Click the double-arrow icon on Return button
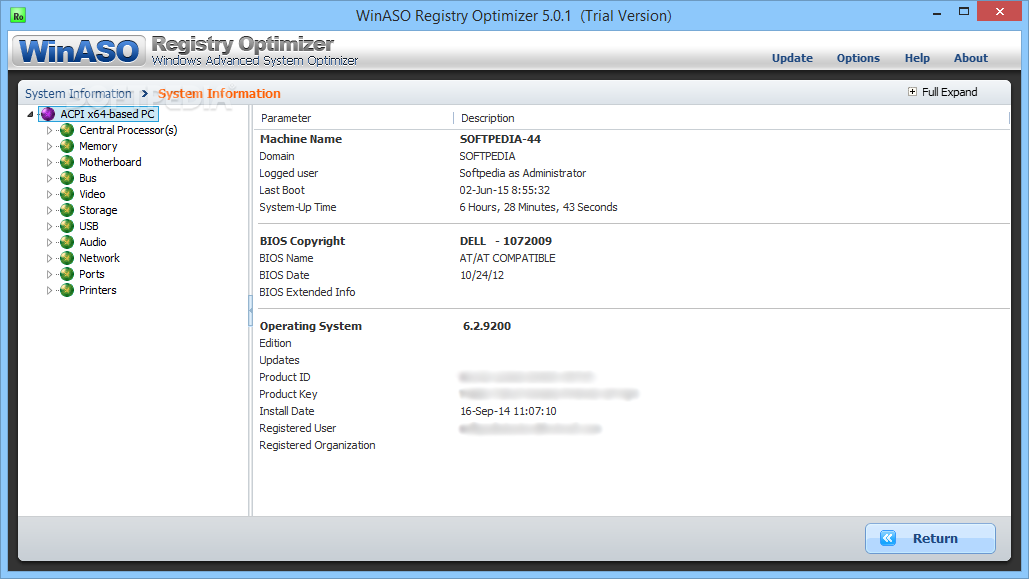This screenshot has width=1029, height=579. click(x=888, y=538)
